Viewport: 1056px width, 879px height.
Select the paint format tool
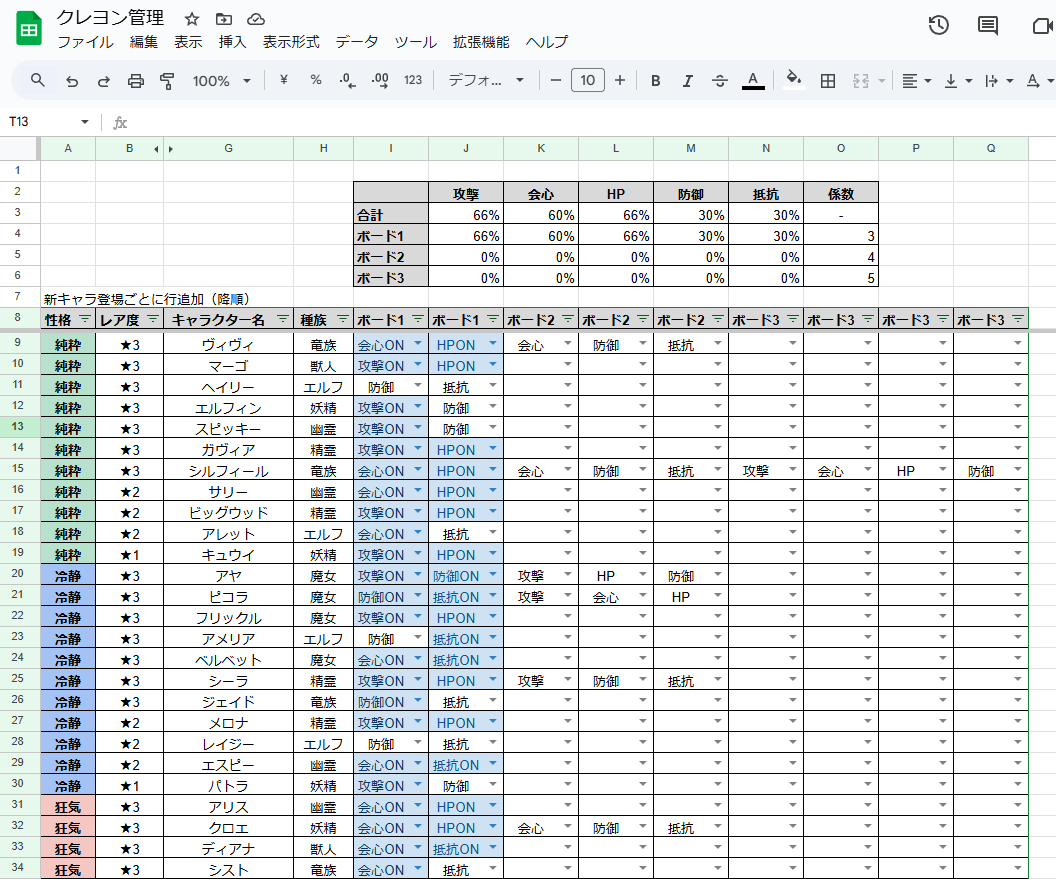click(167, 81)
